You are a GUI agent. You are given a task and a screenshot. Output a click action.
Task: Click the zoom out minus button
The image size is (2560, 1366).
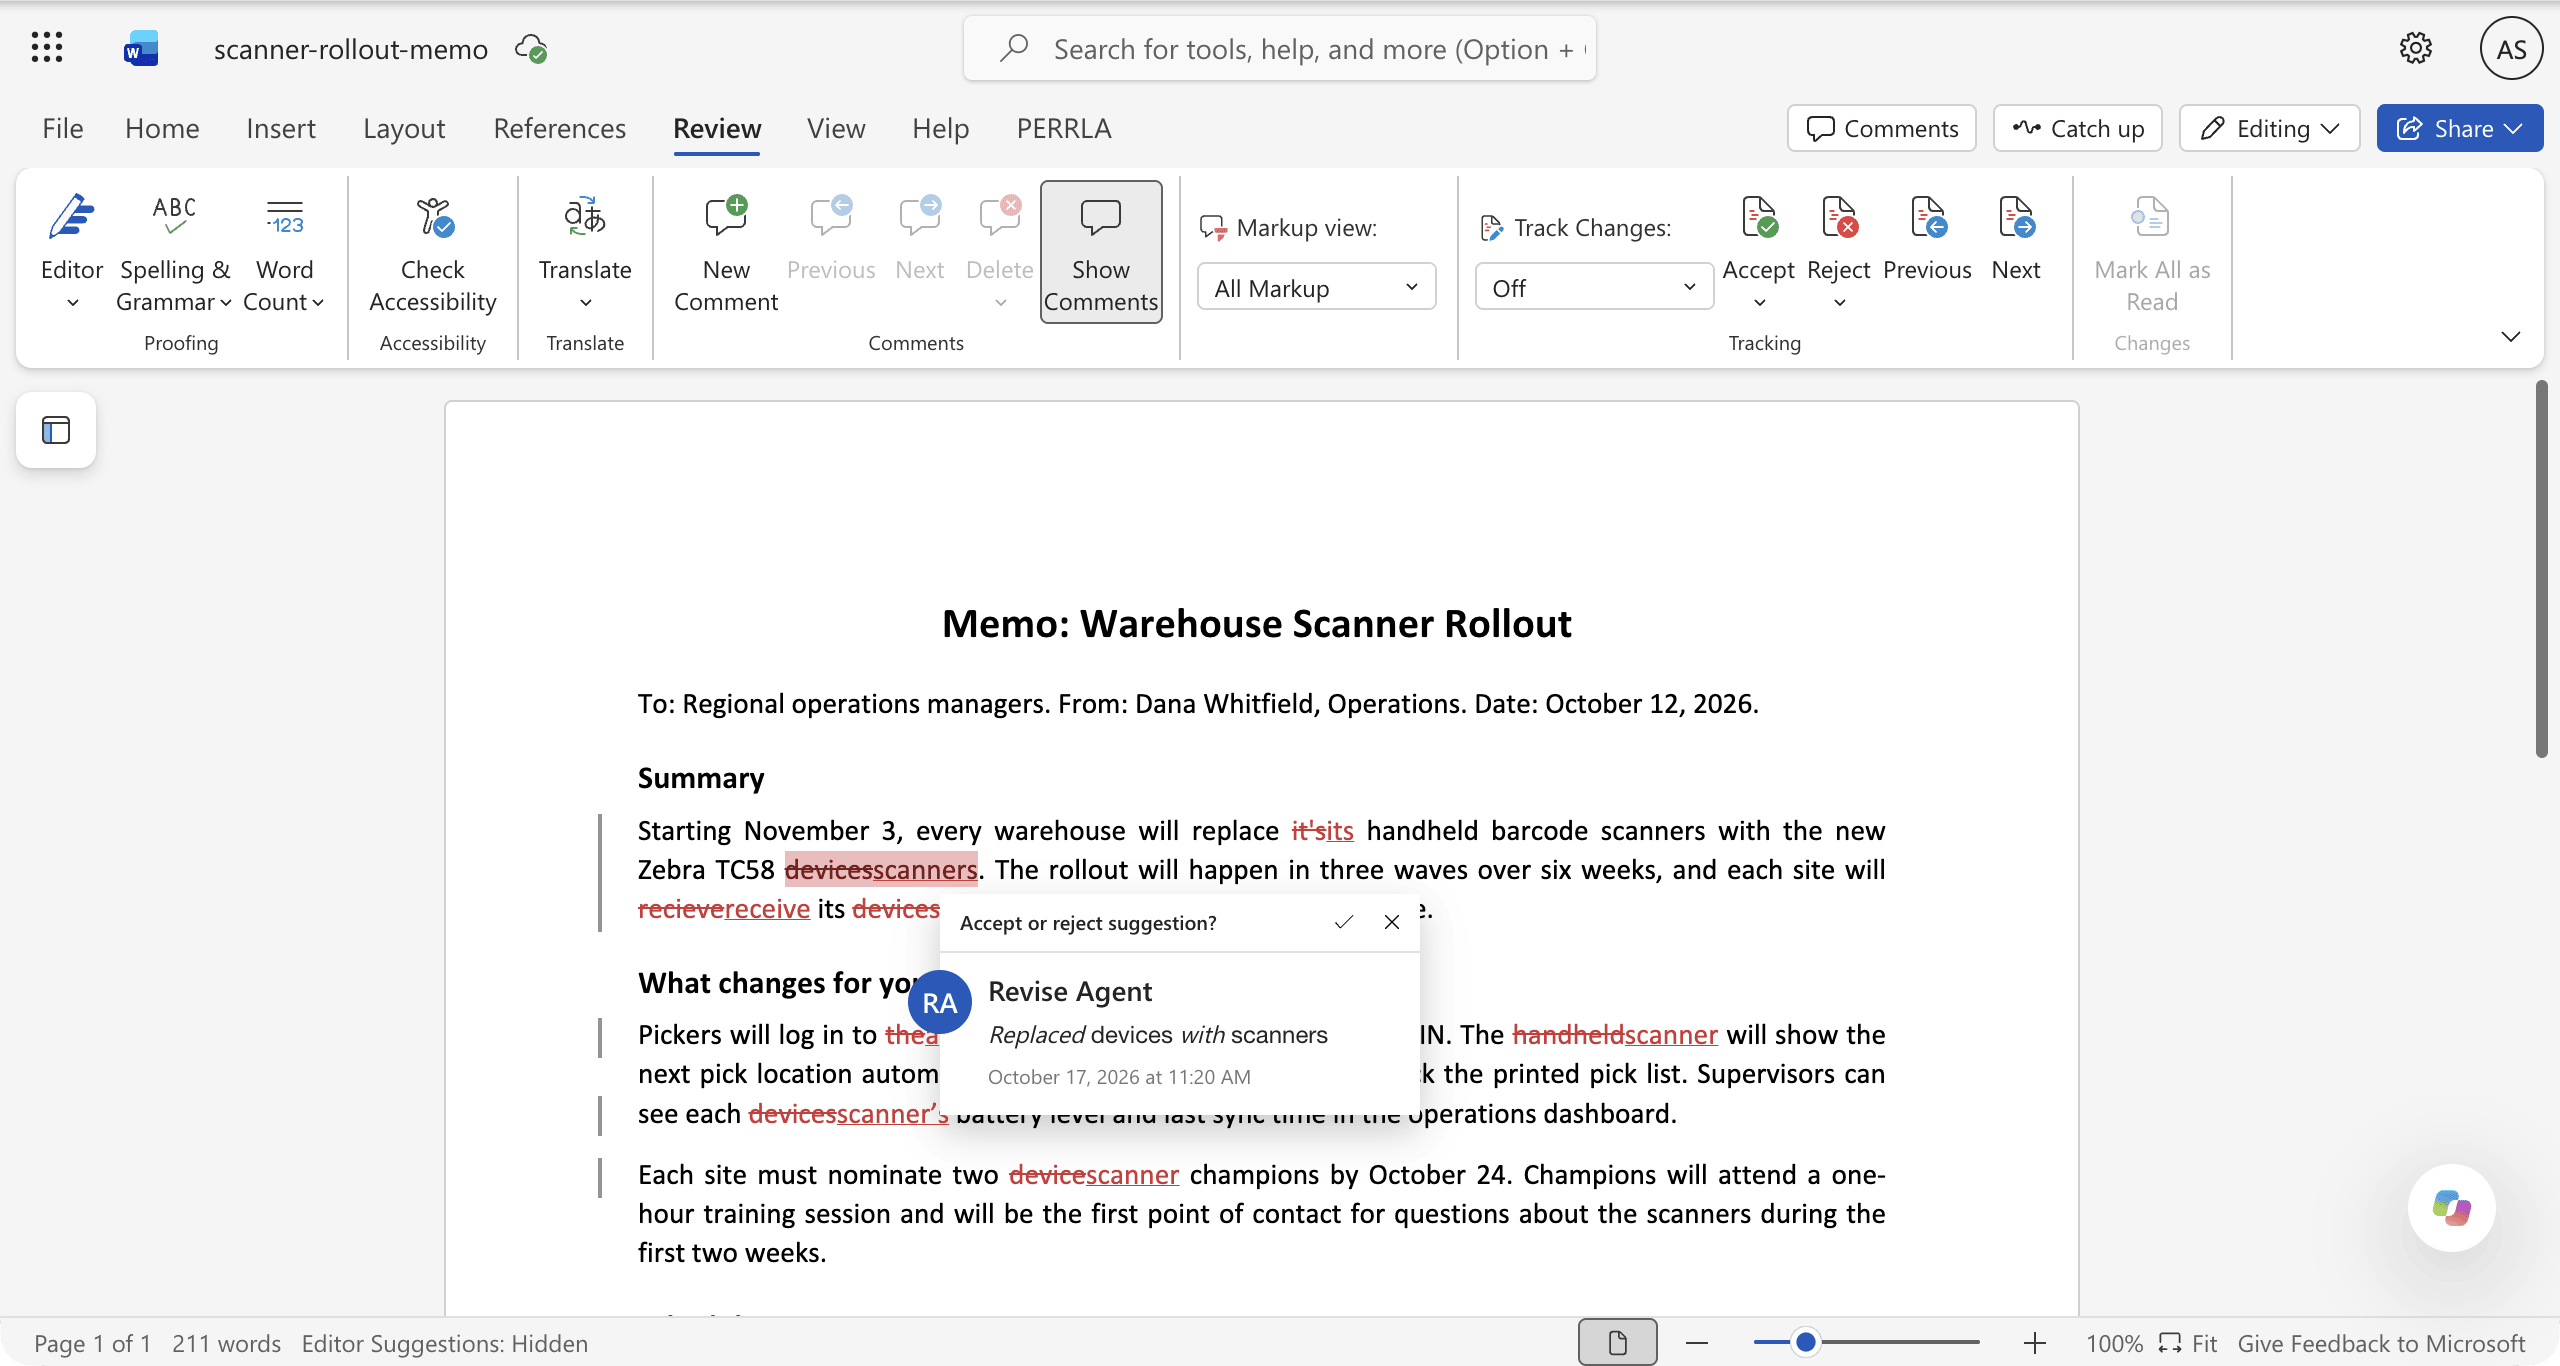click(1696, 1342)
